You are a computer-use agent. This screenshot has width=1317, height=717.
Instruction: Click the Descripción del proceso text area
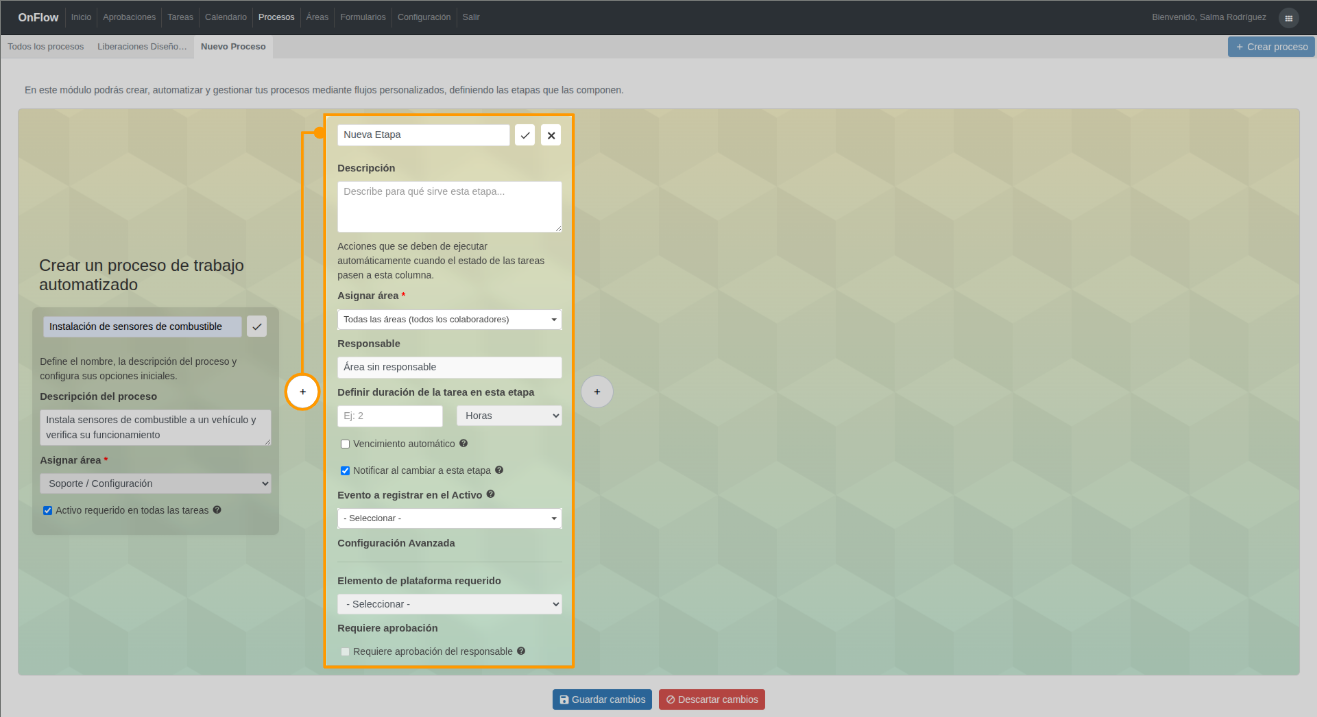click(155, 427)
